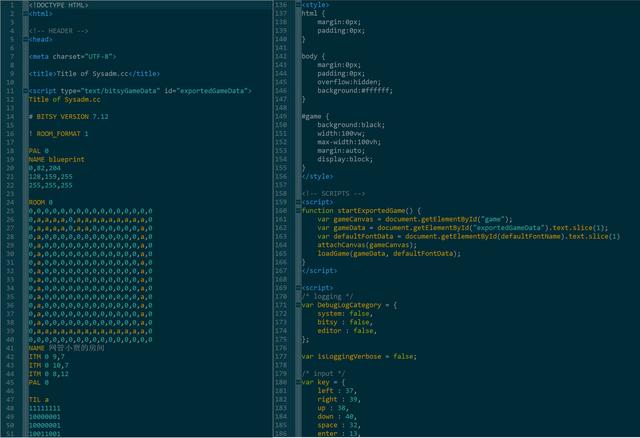Click the "body {" selector line
Image resolution: width=640 pixels, height=438 pixels.
click(x=313, y=56)
